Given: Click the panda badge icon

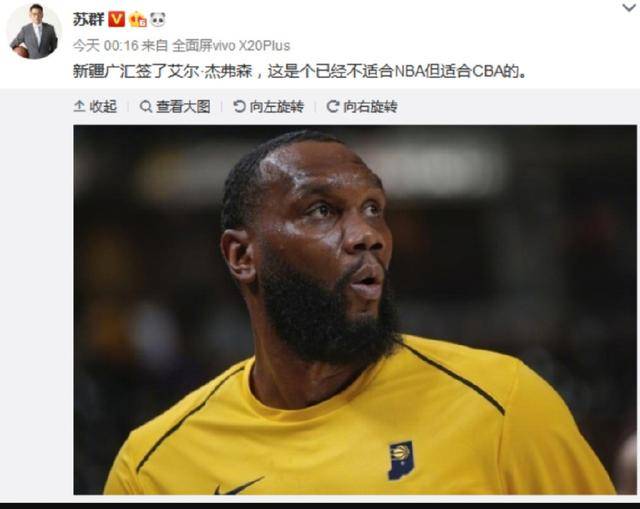Looking at the screenshot, I should pos(158,19).
